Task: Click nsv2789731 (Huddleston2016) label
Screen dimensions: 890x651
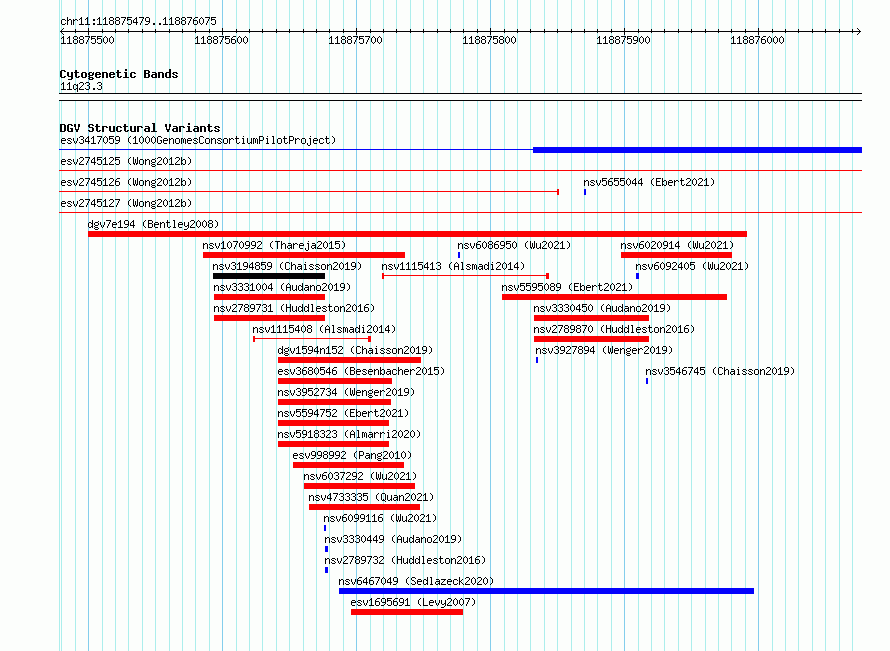Action: 294,308
